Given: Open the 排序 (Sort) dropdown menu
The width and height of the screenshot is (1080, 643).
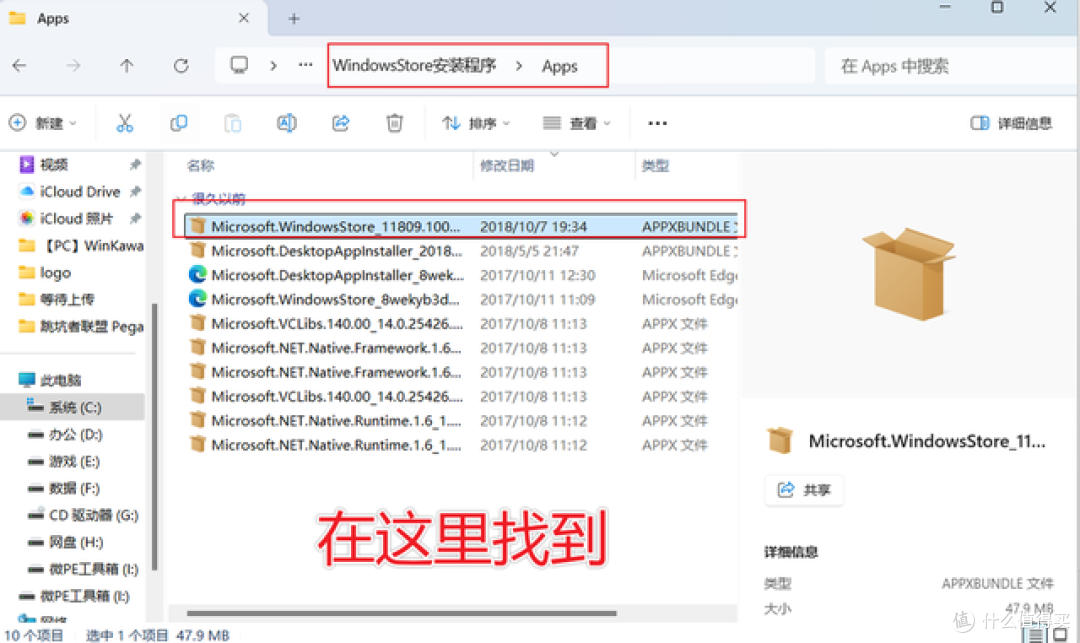Looking at the screenshot, I should tap(476, 123).
